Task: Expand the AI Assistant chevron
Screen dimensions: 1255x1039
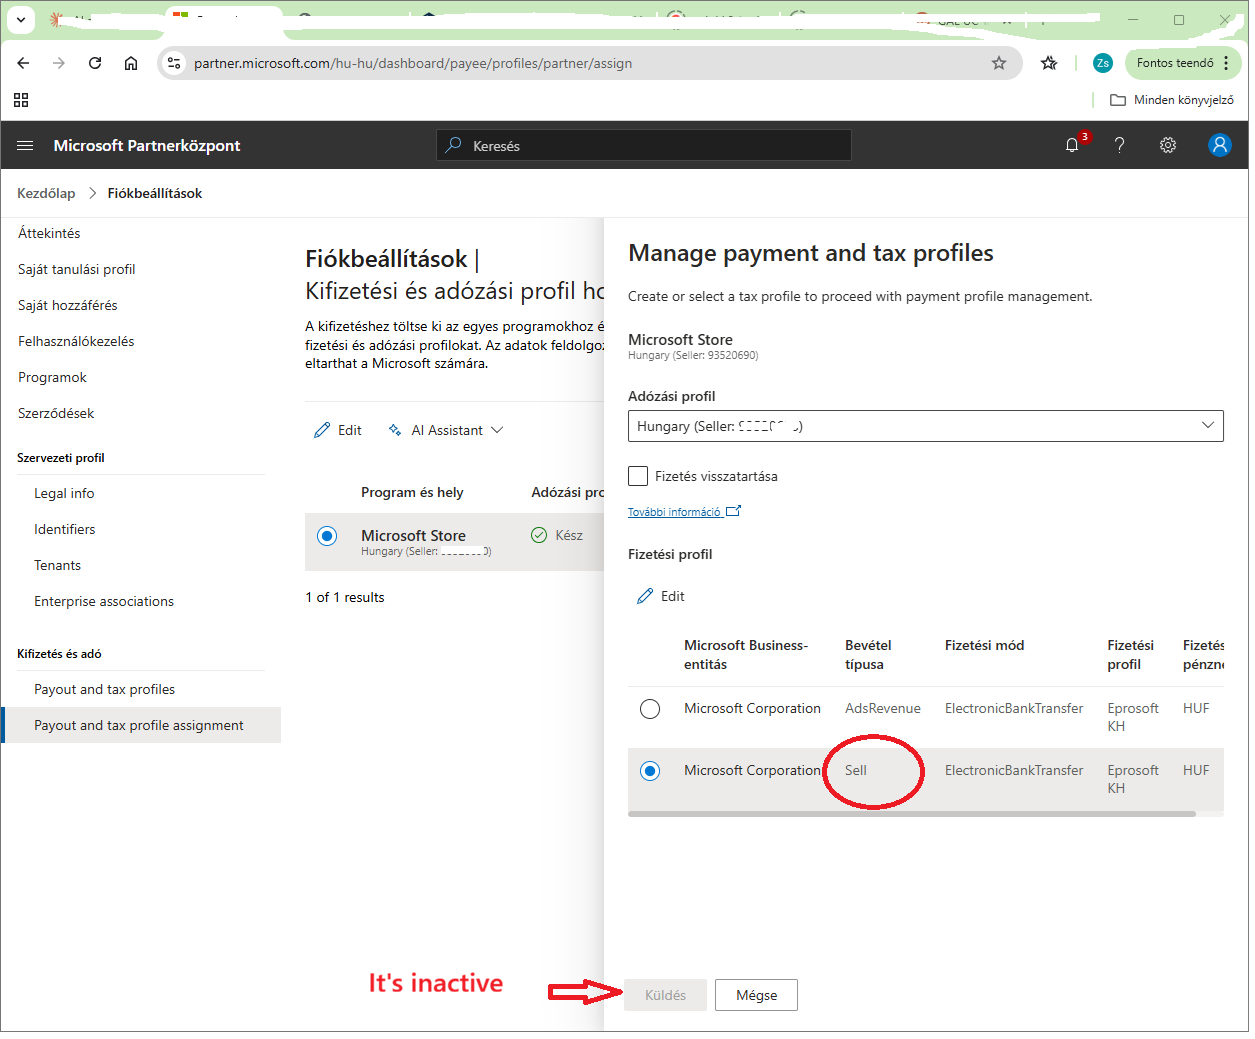Action: point(497,430)
